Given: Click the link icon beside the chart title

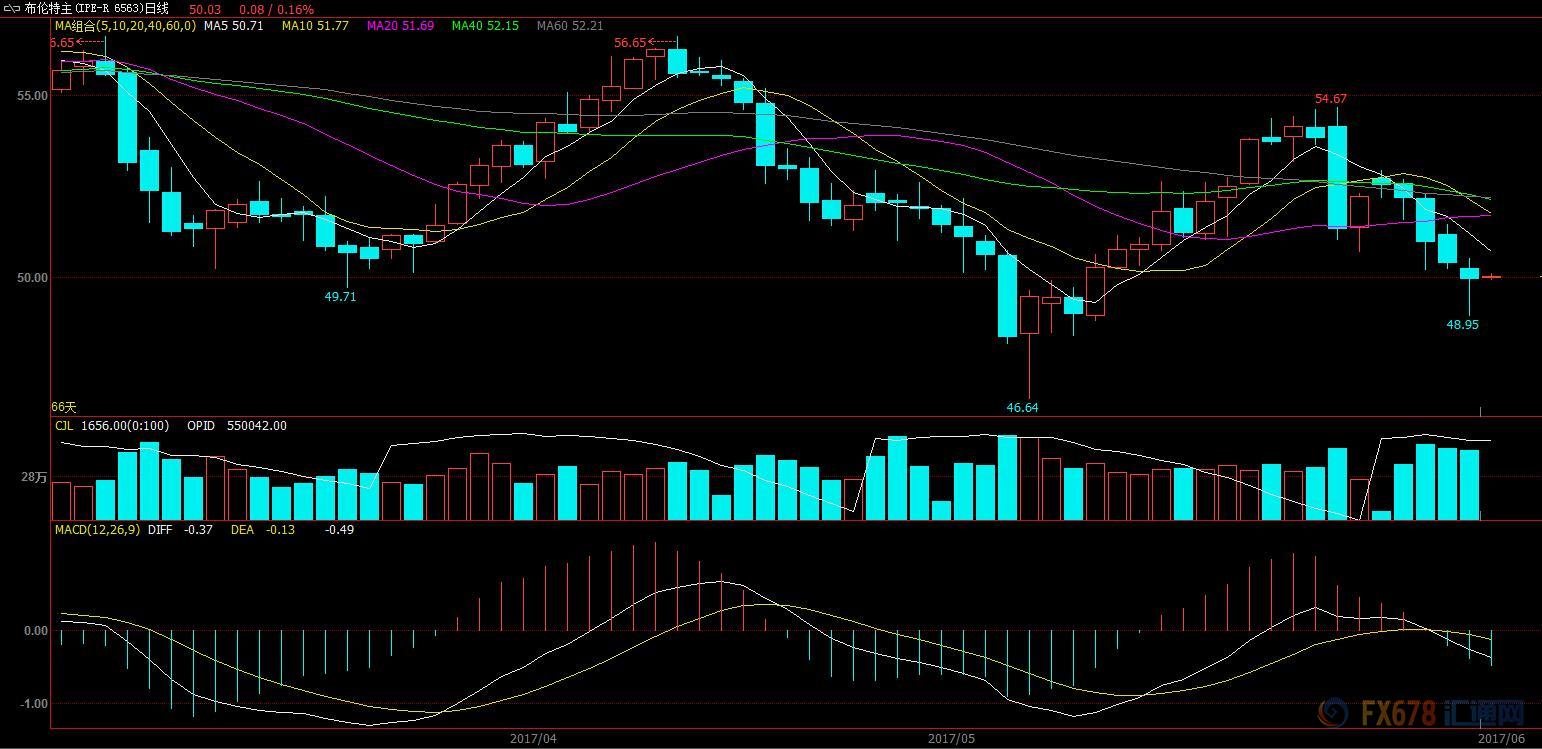Looking at the screenshot, I should coord(12,9).
